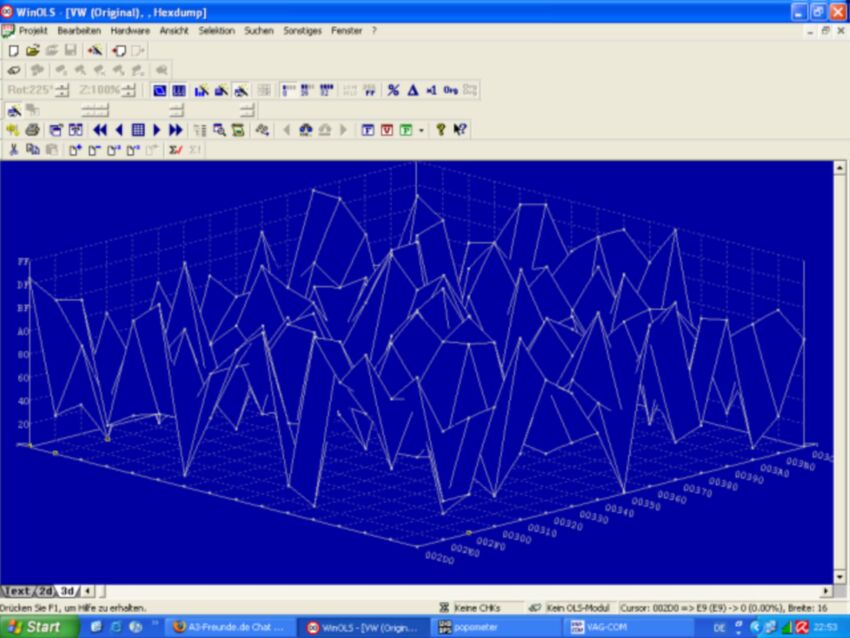Viewport: 850px width, 638px height.
Task: Jump backward with the double left arrow
Action: [100, 130]
